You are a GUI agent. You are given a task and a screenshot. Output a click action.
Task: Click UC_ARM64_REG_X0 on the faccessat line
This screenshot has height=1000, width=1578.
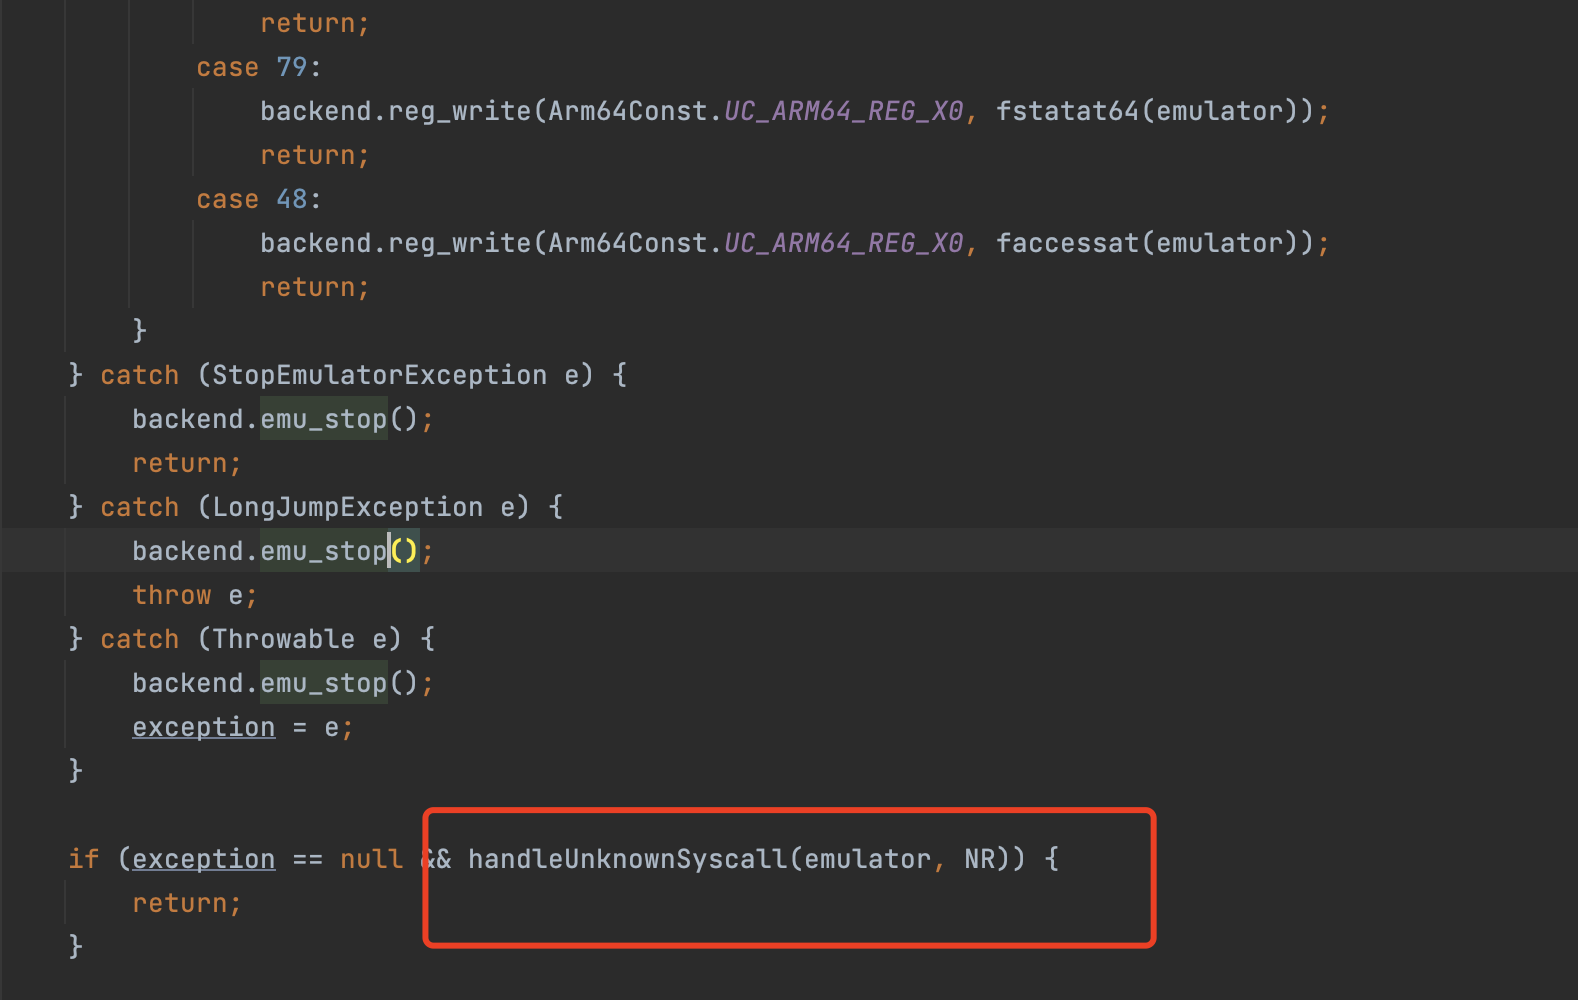(844, 243)
